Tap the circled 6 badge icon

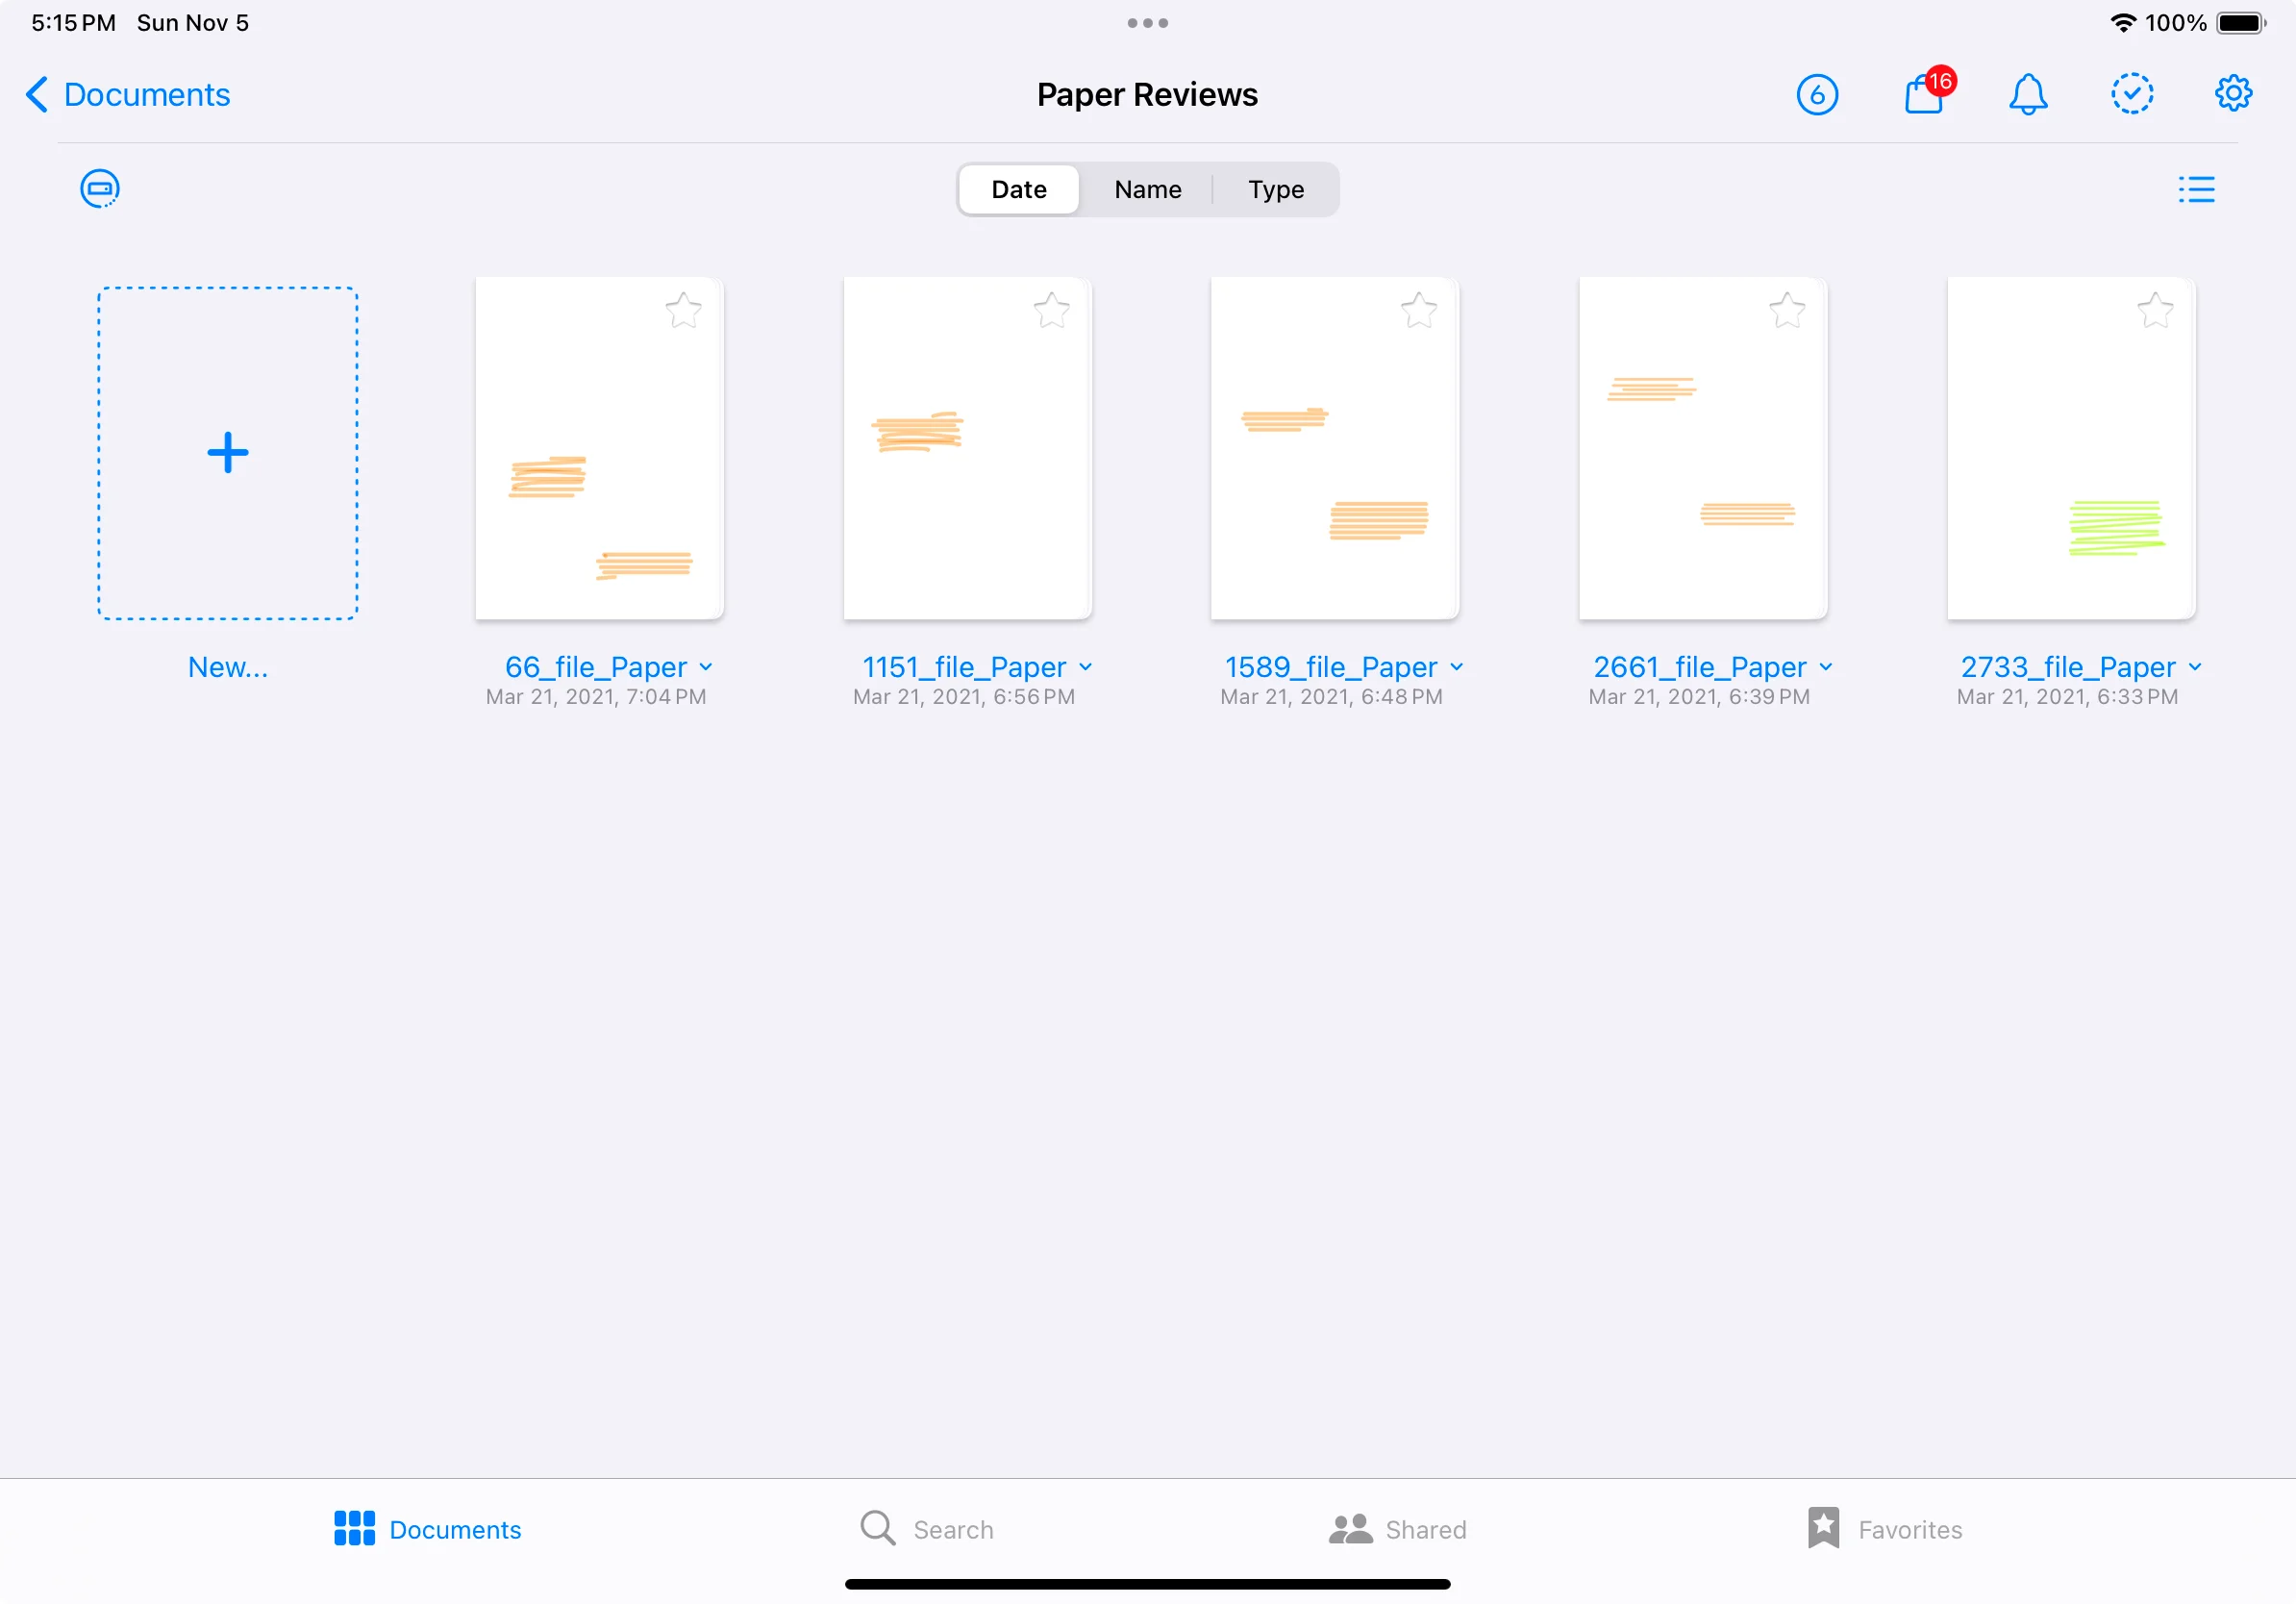[1817, 95]
